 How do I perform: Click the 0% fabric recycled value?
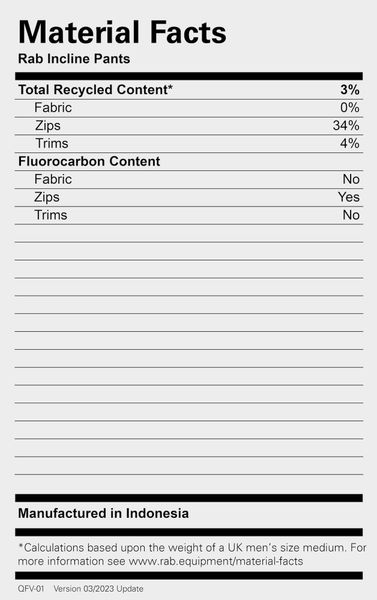coord(350,108)
